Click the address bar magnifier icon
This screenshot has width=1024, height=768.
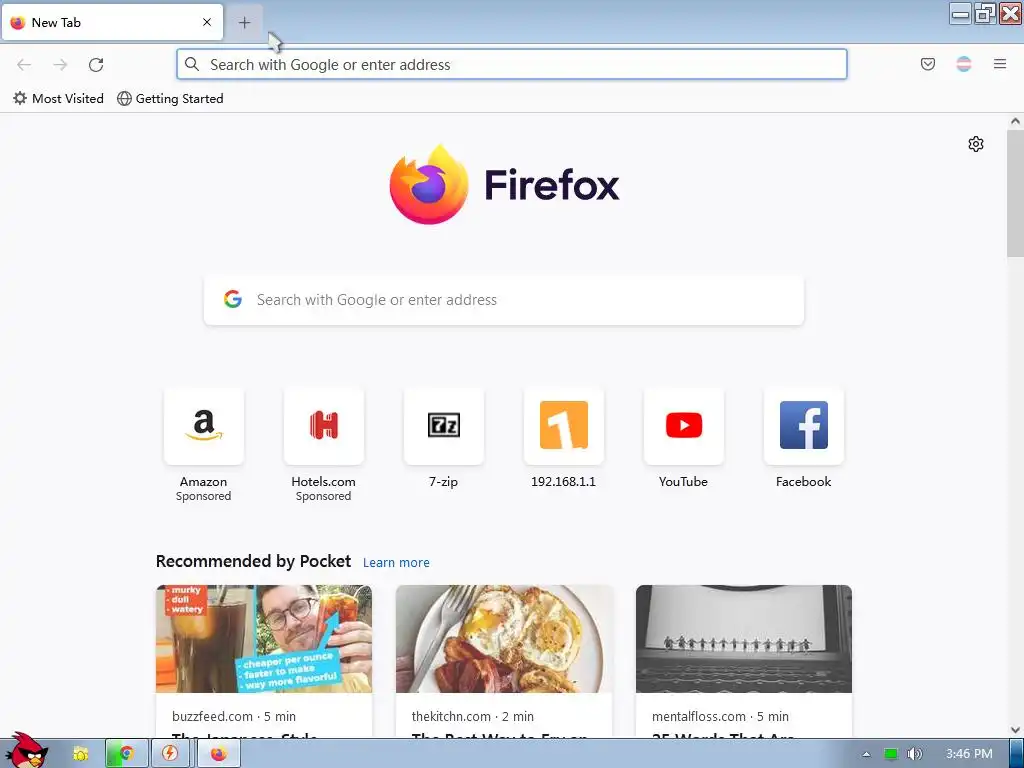click(x=192, y=64)
